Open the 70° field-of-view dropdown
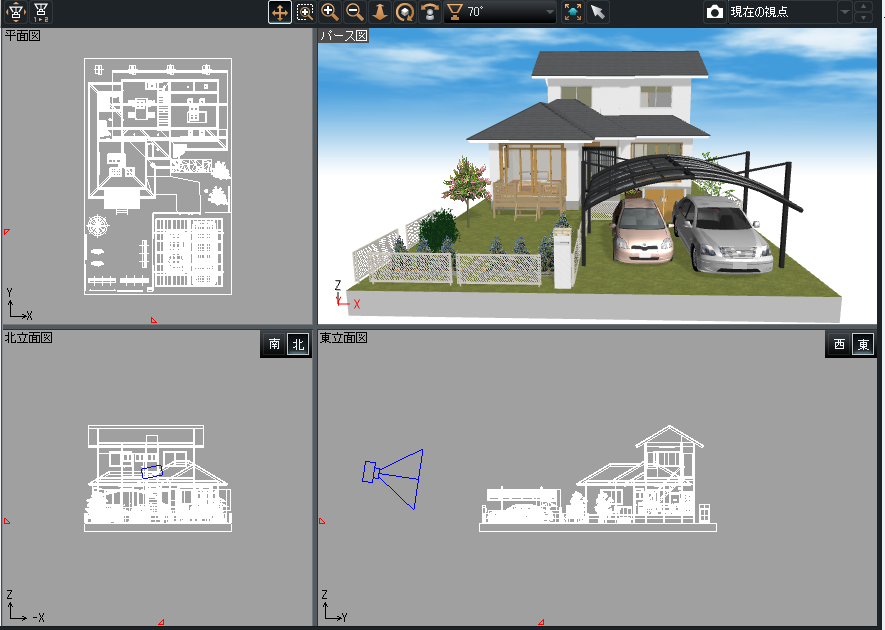The image size is (885, 630). (549, 13)
